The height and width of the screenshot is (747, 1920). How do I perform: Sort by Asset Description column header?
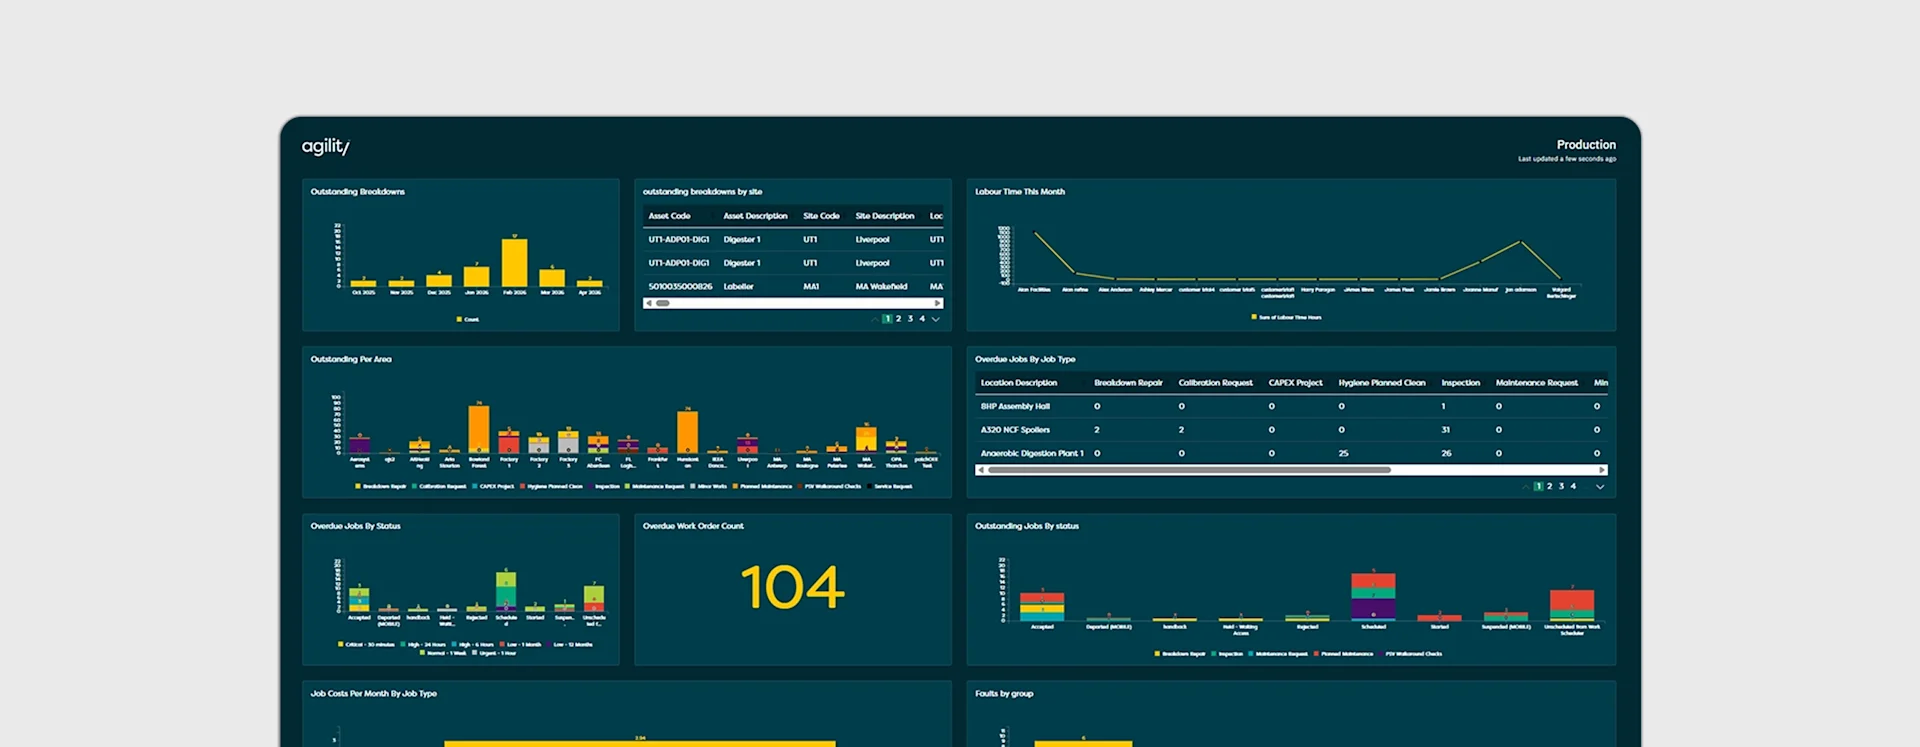click(755, 216)
